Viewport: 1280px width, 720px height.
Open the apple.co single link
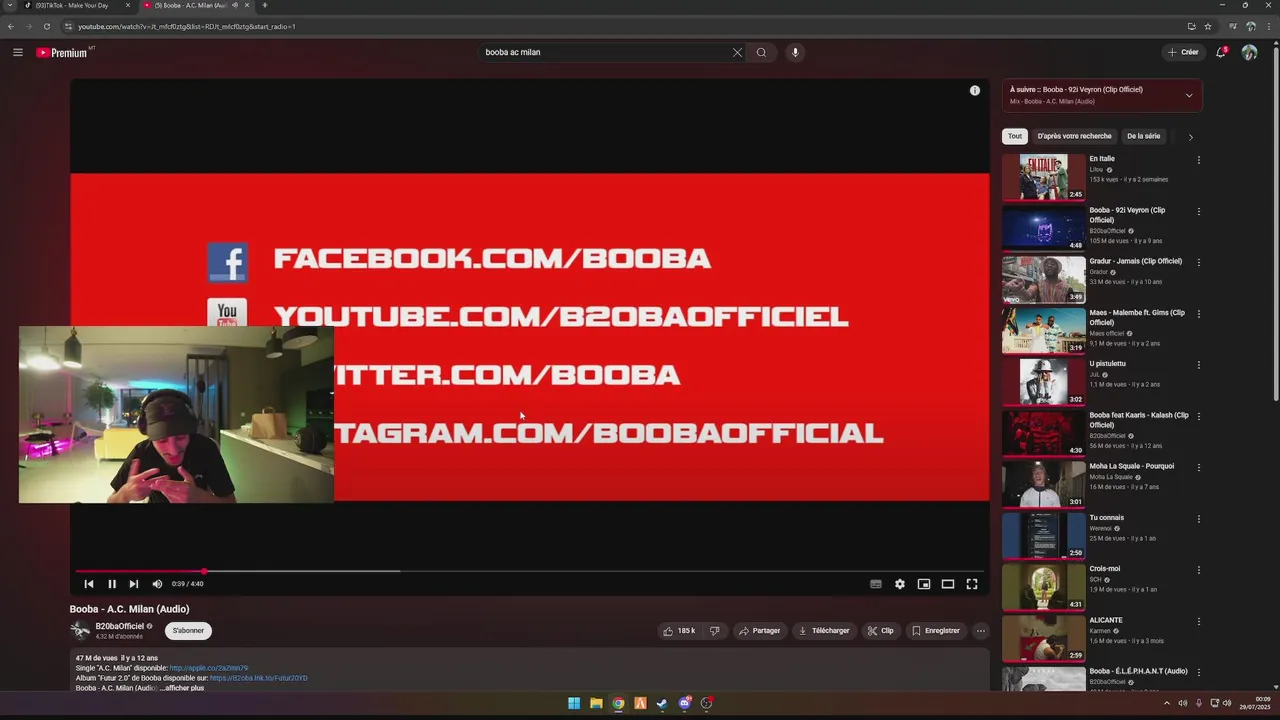tap(209, 668)
